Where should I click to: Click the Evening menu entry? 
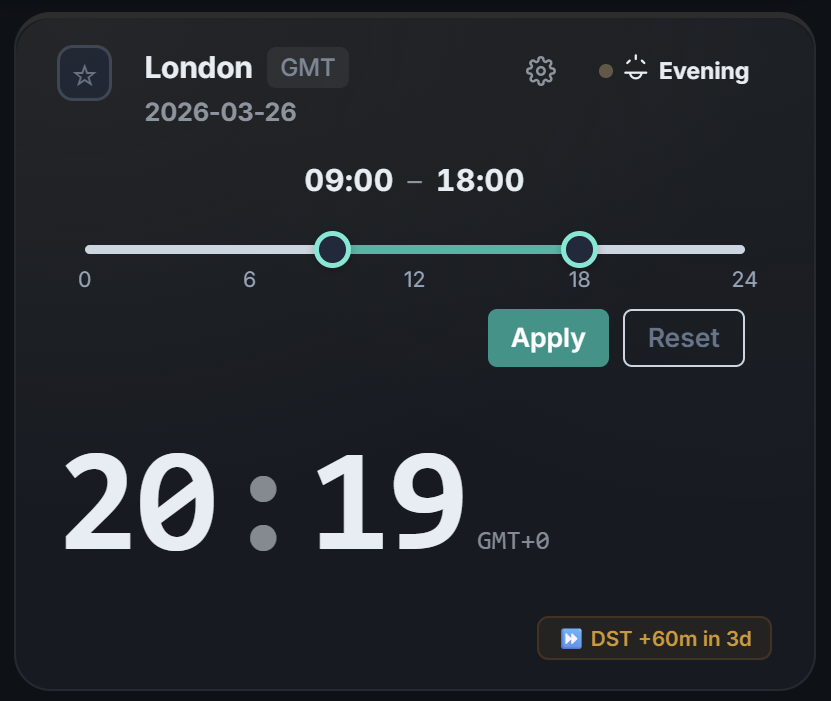pos(703,71)
